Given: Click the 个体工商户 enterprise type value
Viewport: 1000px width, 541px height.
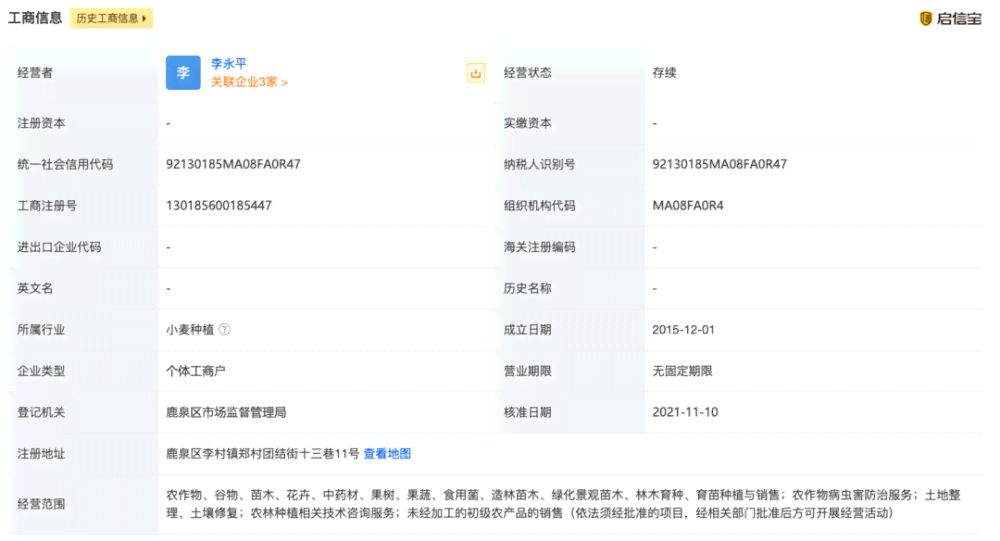Looking at the screenshot, I should [195, 371].
